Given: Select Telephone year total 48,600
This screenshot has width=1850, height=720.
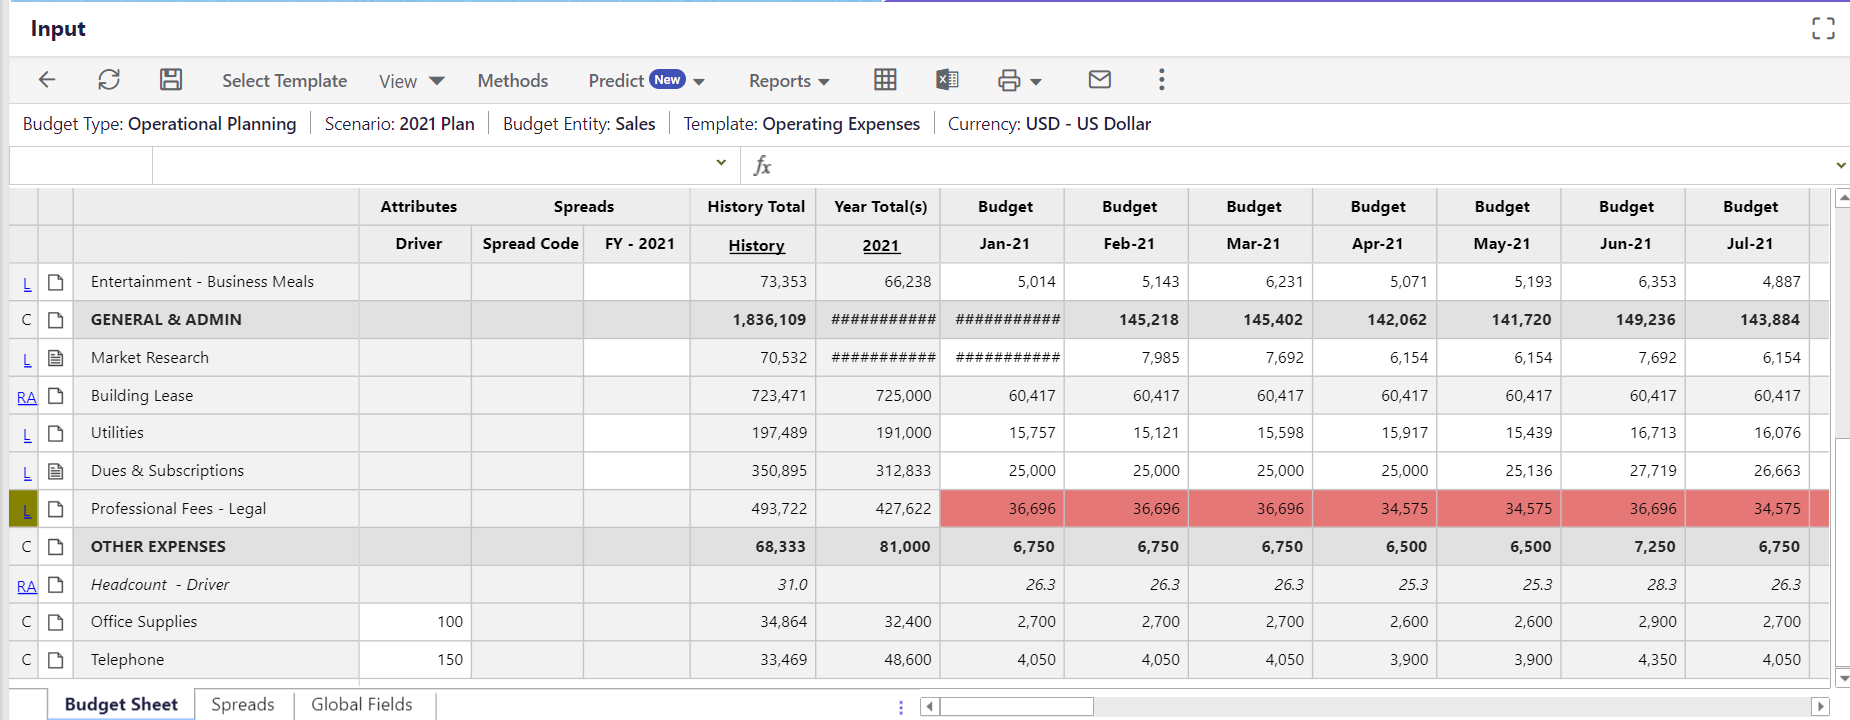Looking at the screenshot, I should click(x=878, y=660).
